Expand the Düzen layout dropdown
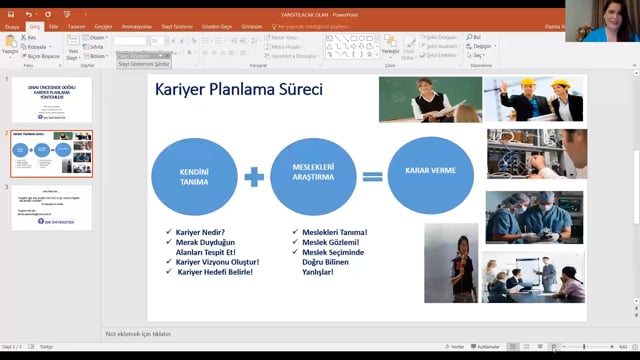 (96, 38)
